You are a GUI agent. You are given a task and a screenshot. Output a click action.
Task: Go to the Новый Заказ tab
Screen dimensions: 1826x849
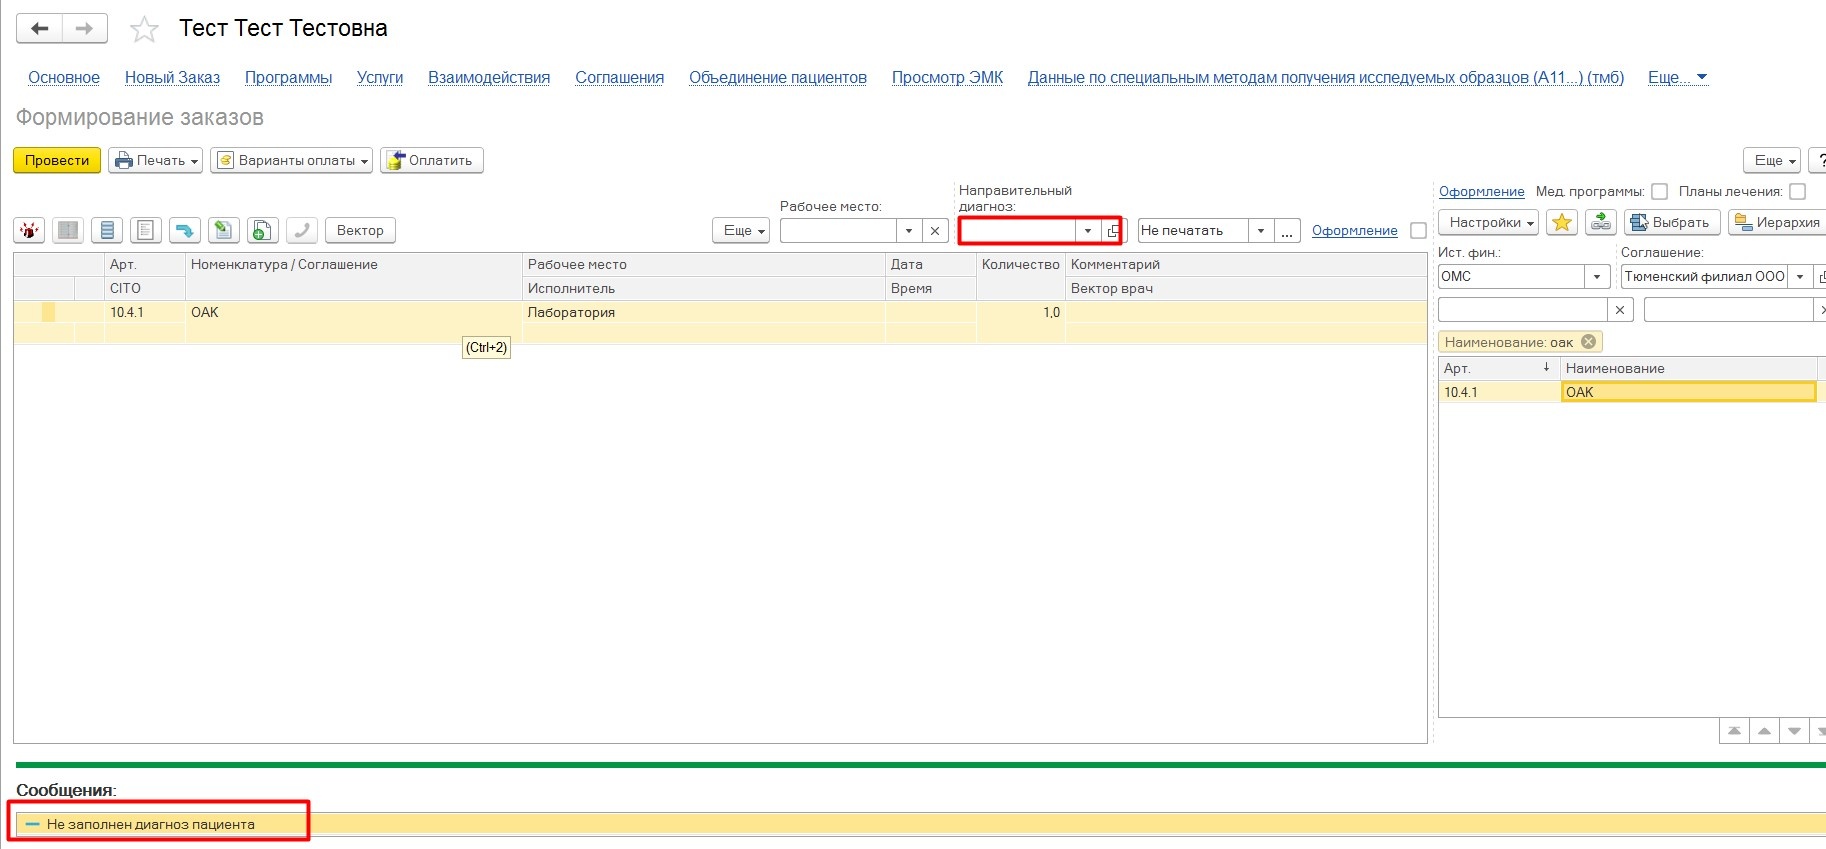pos(172,78)
